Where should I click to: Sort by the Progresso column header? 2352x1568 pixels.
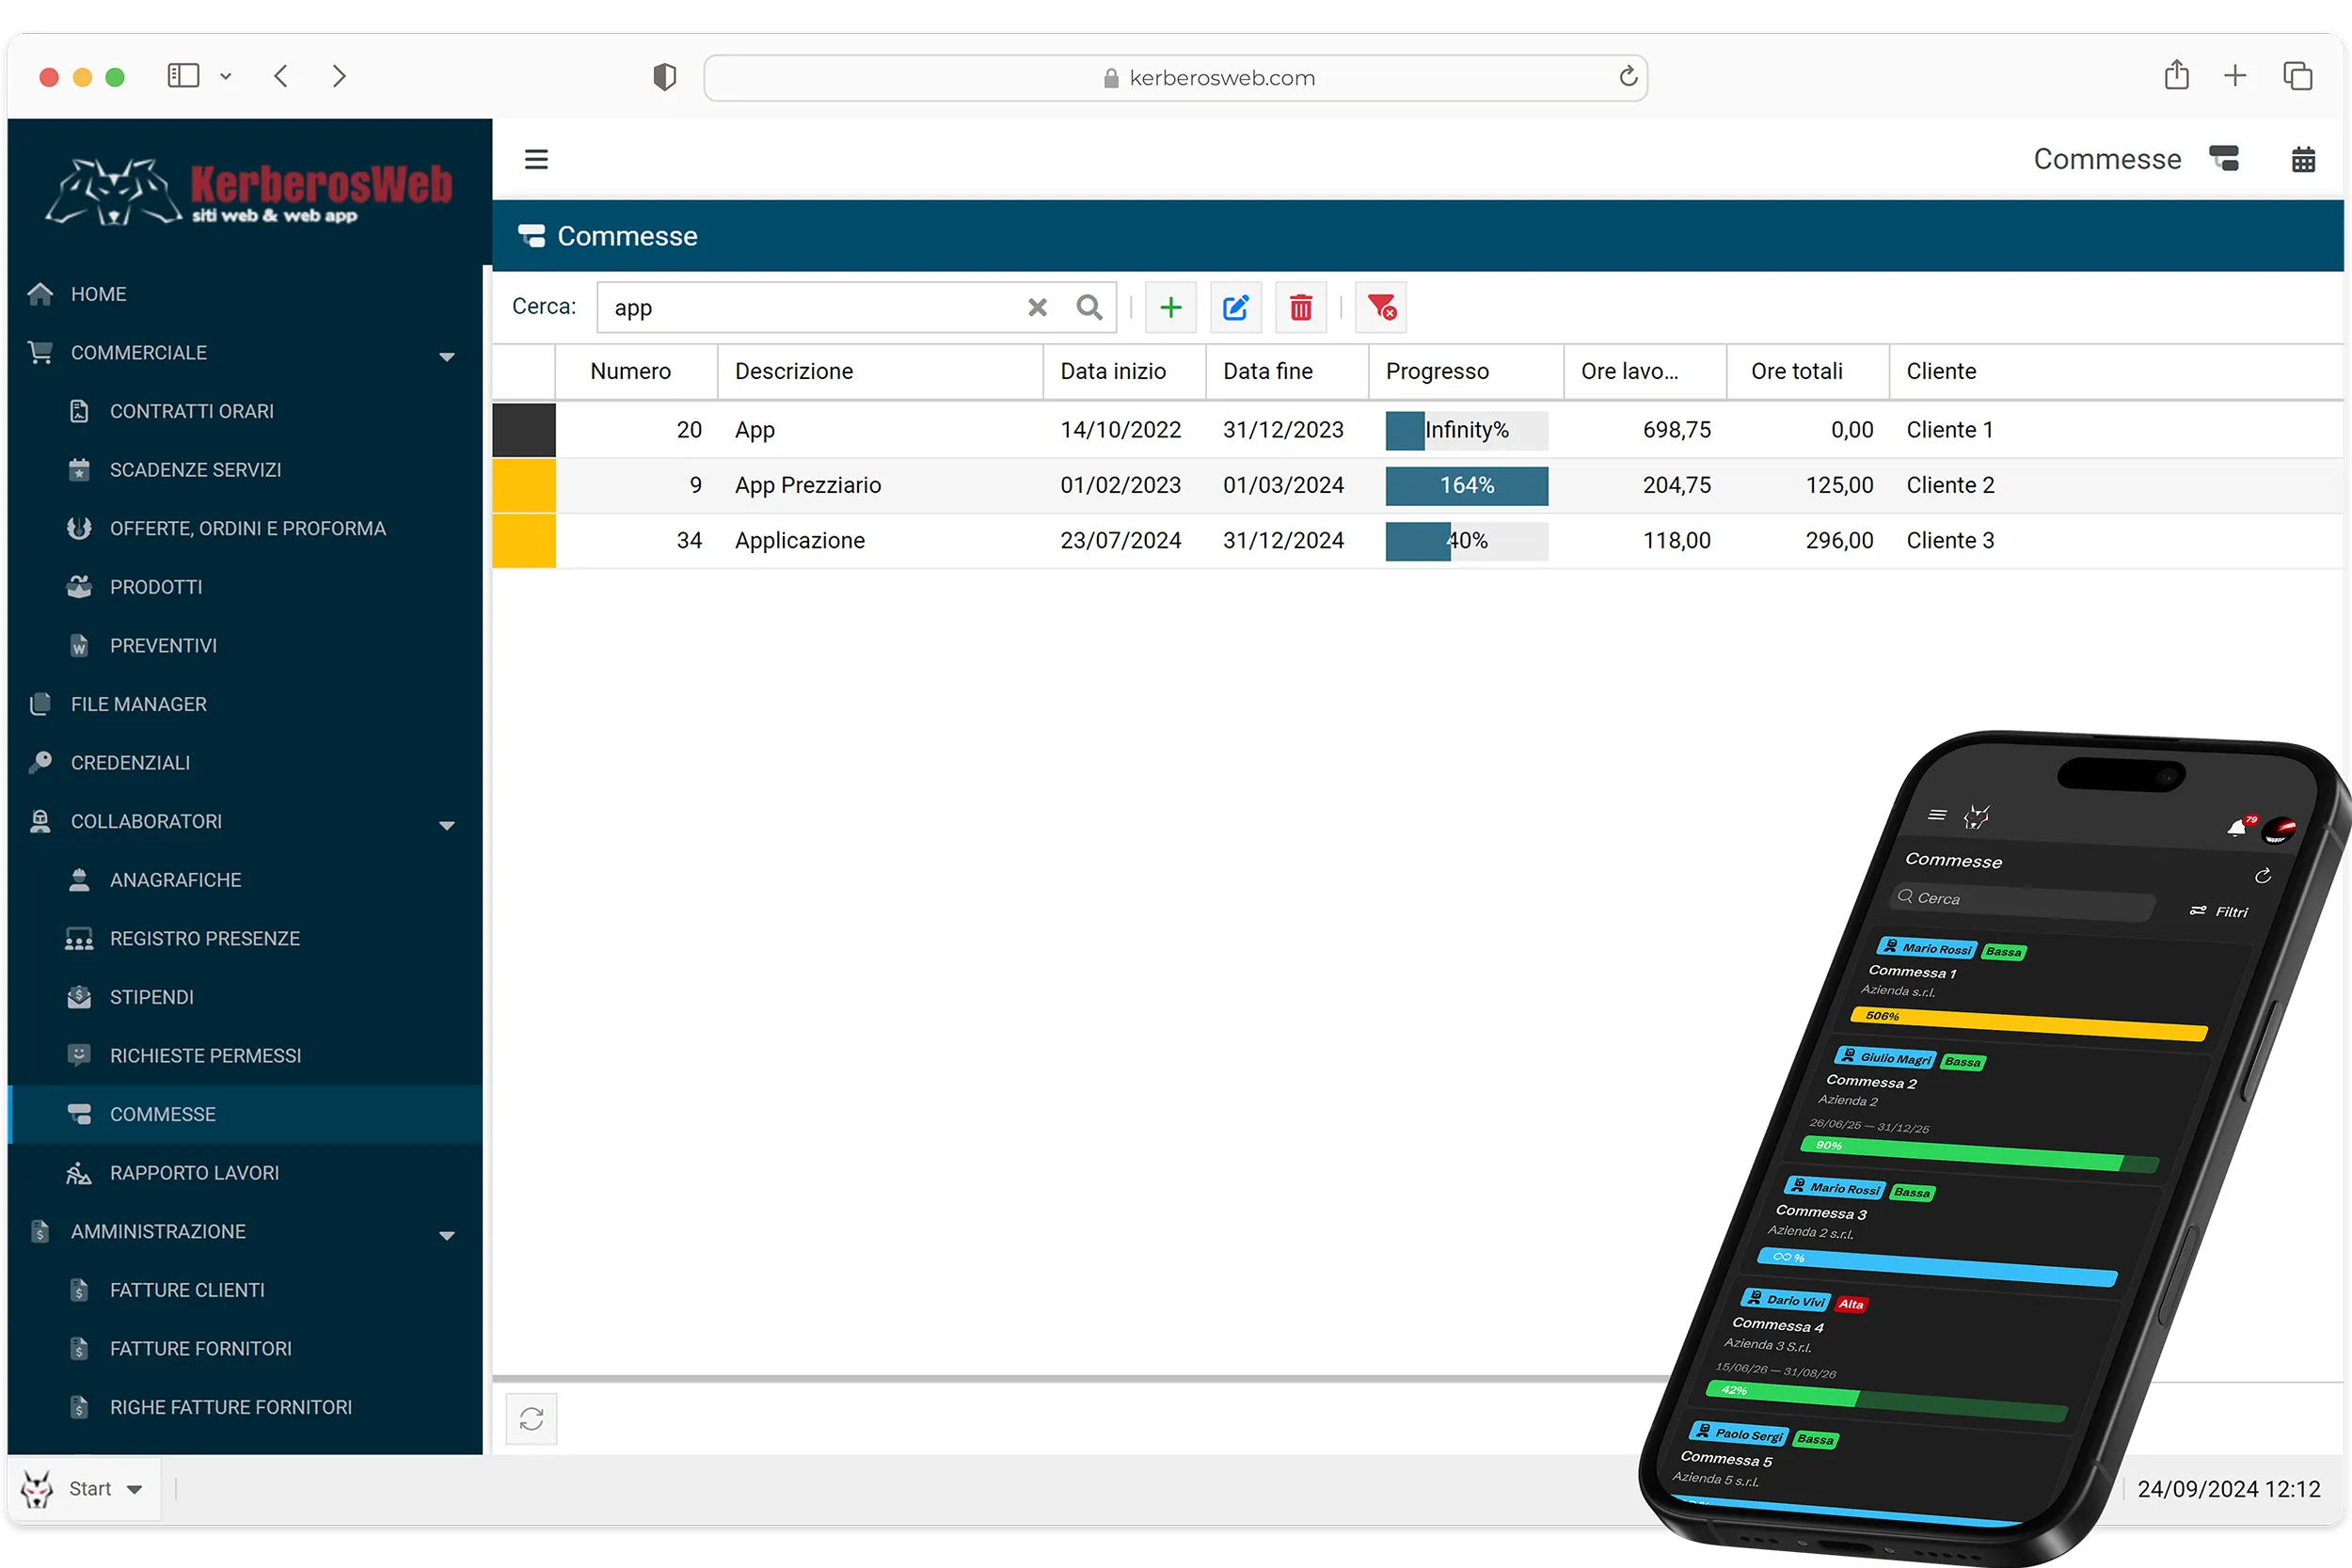click(x=1466, y=371)
